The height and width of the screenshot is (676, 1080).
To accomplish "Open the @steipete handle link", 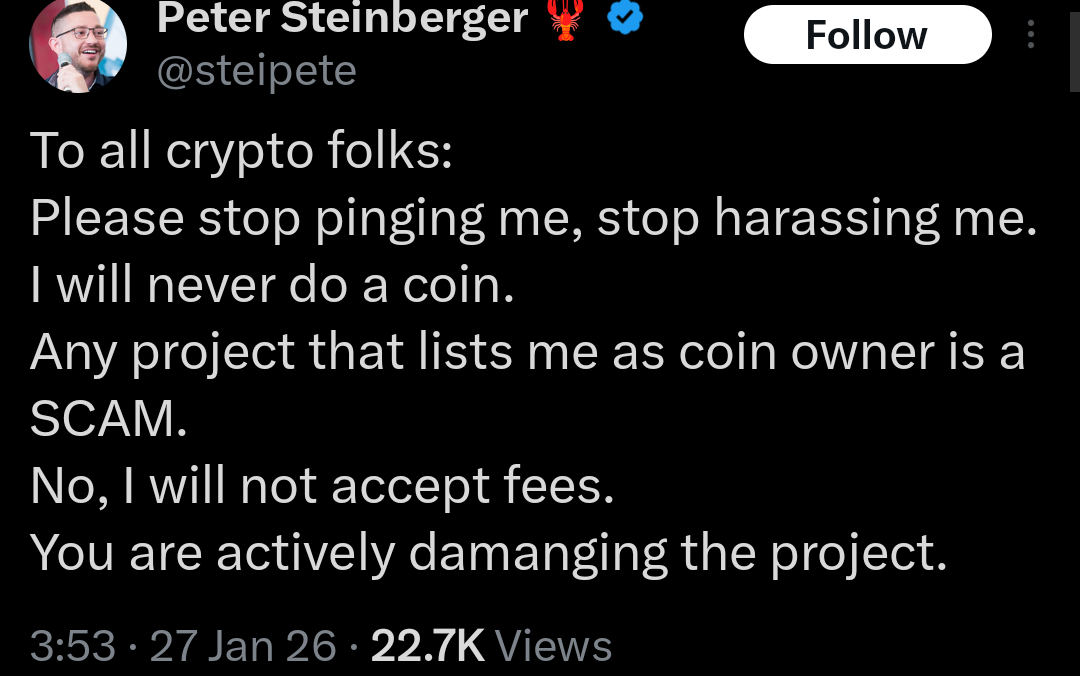I will [256, 70].
